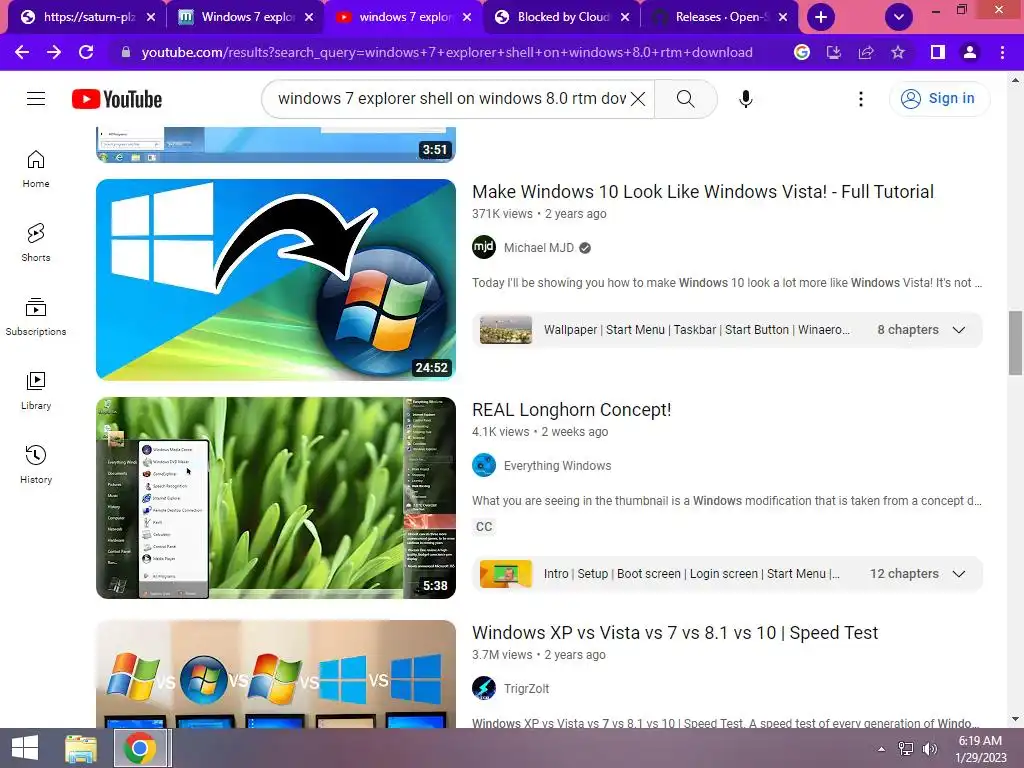Open a new browser tab

click(x=821, y=17)
